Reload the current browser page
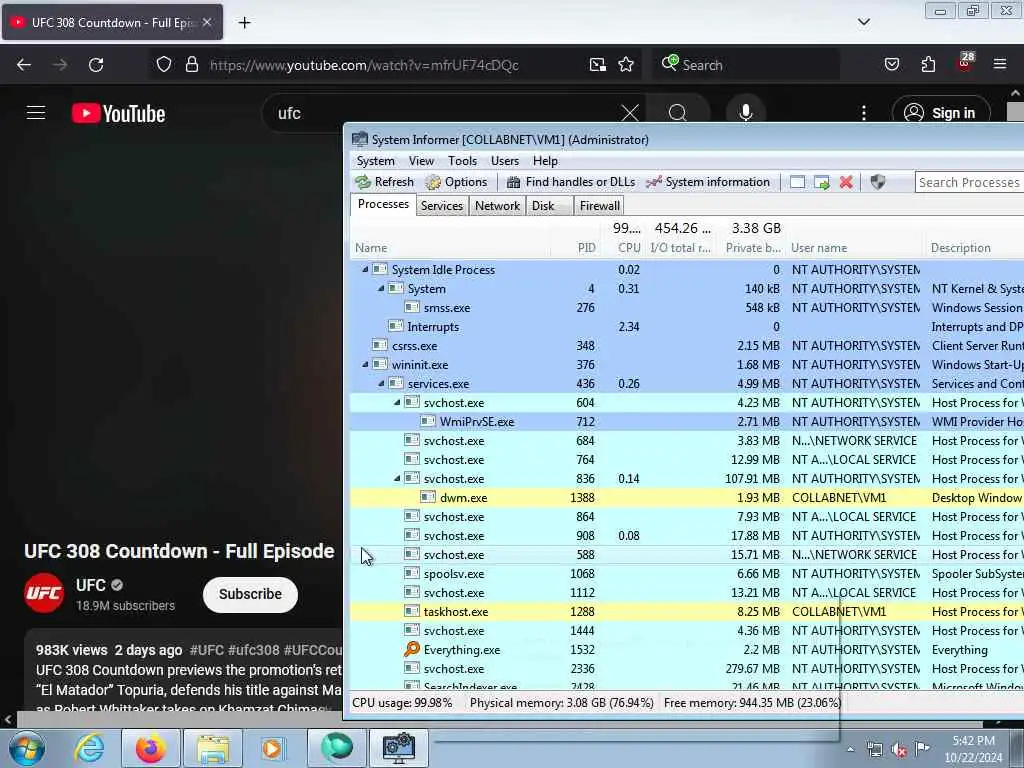 (x=96, y=65)
